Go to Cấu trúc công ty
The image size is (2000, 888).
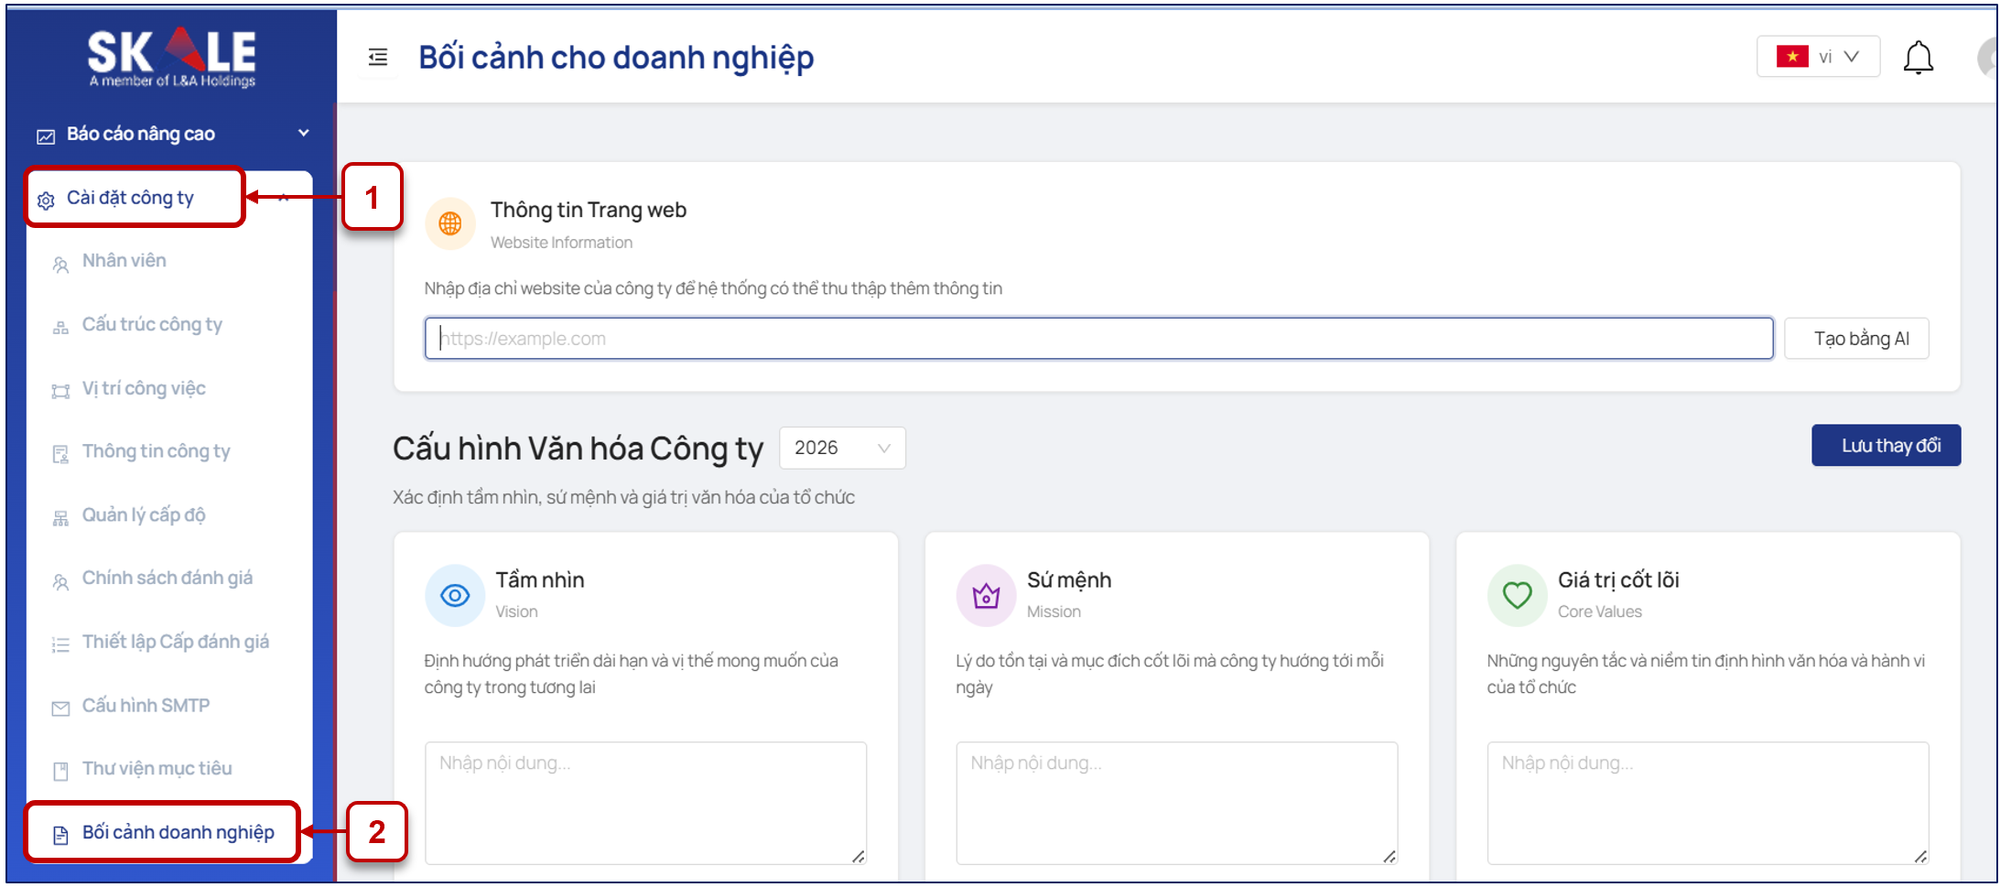click(152, 325)
